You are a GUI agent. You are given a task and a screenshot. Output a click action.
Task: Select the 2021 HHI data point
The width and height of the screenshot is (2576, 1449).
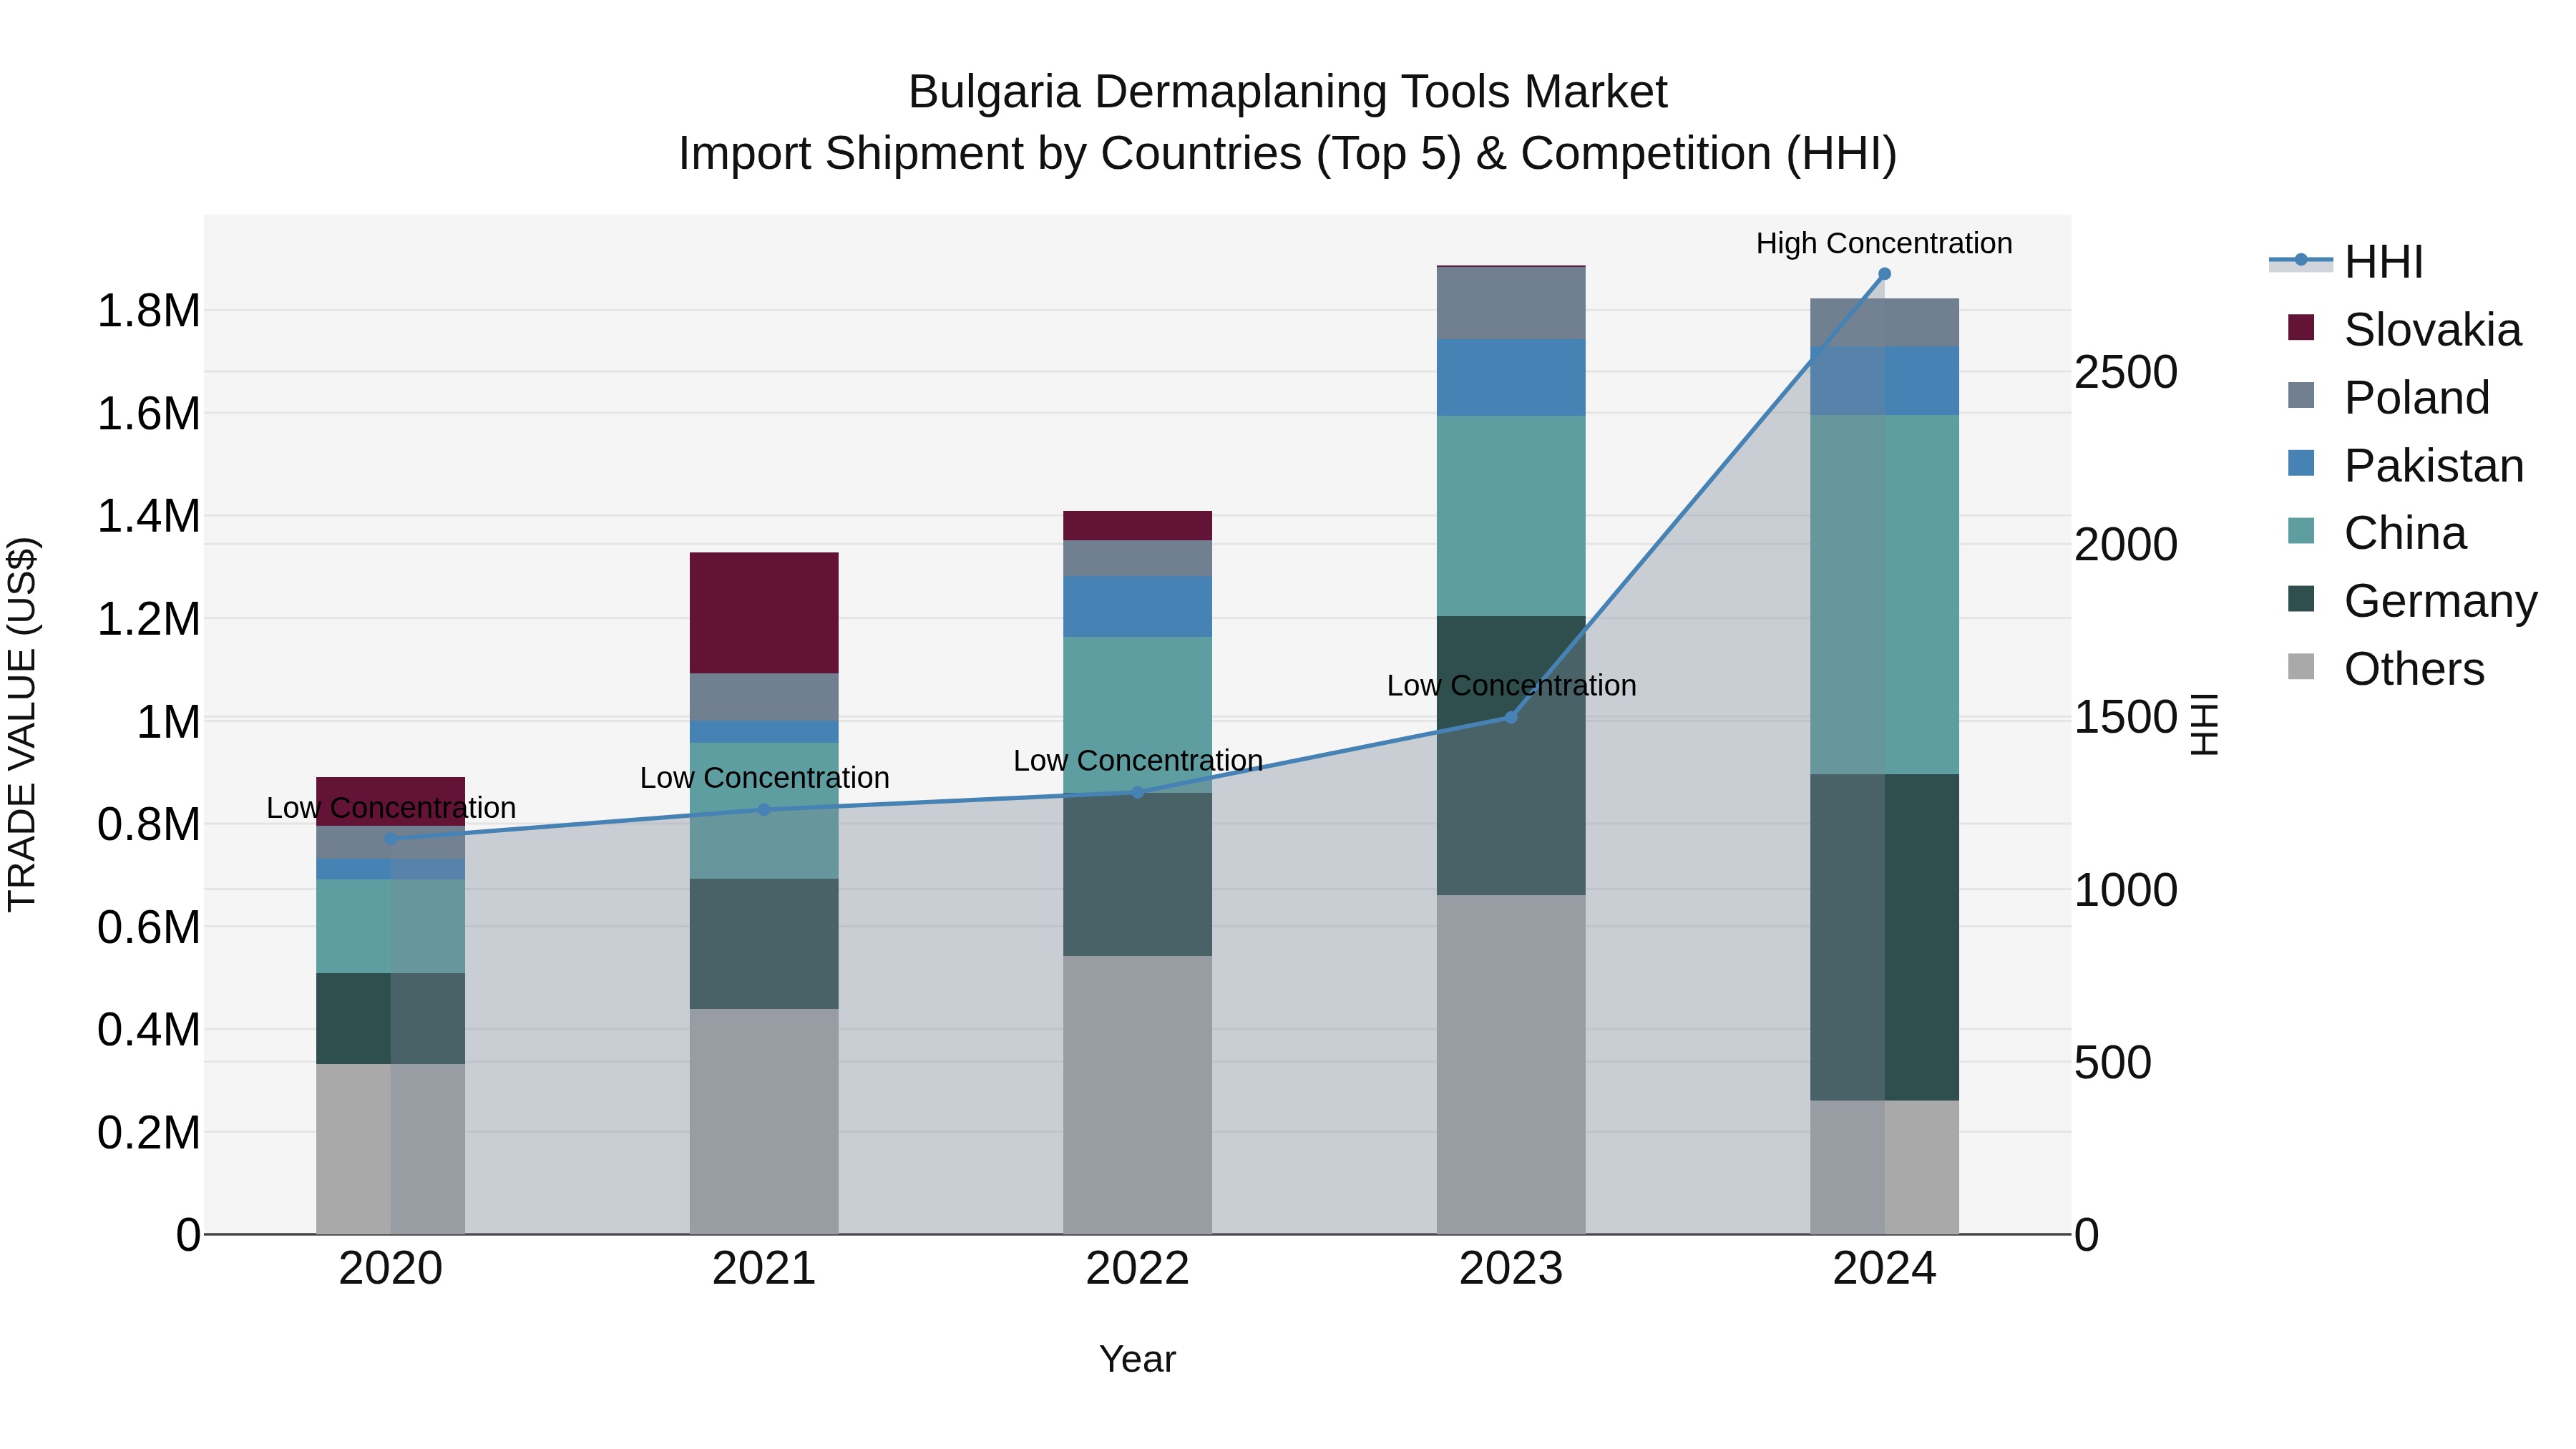click(764, 809)
